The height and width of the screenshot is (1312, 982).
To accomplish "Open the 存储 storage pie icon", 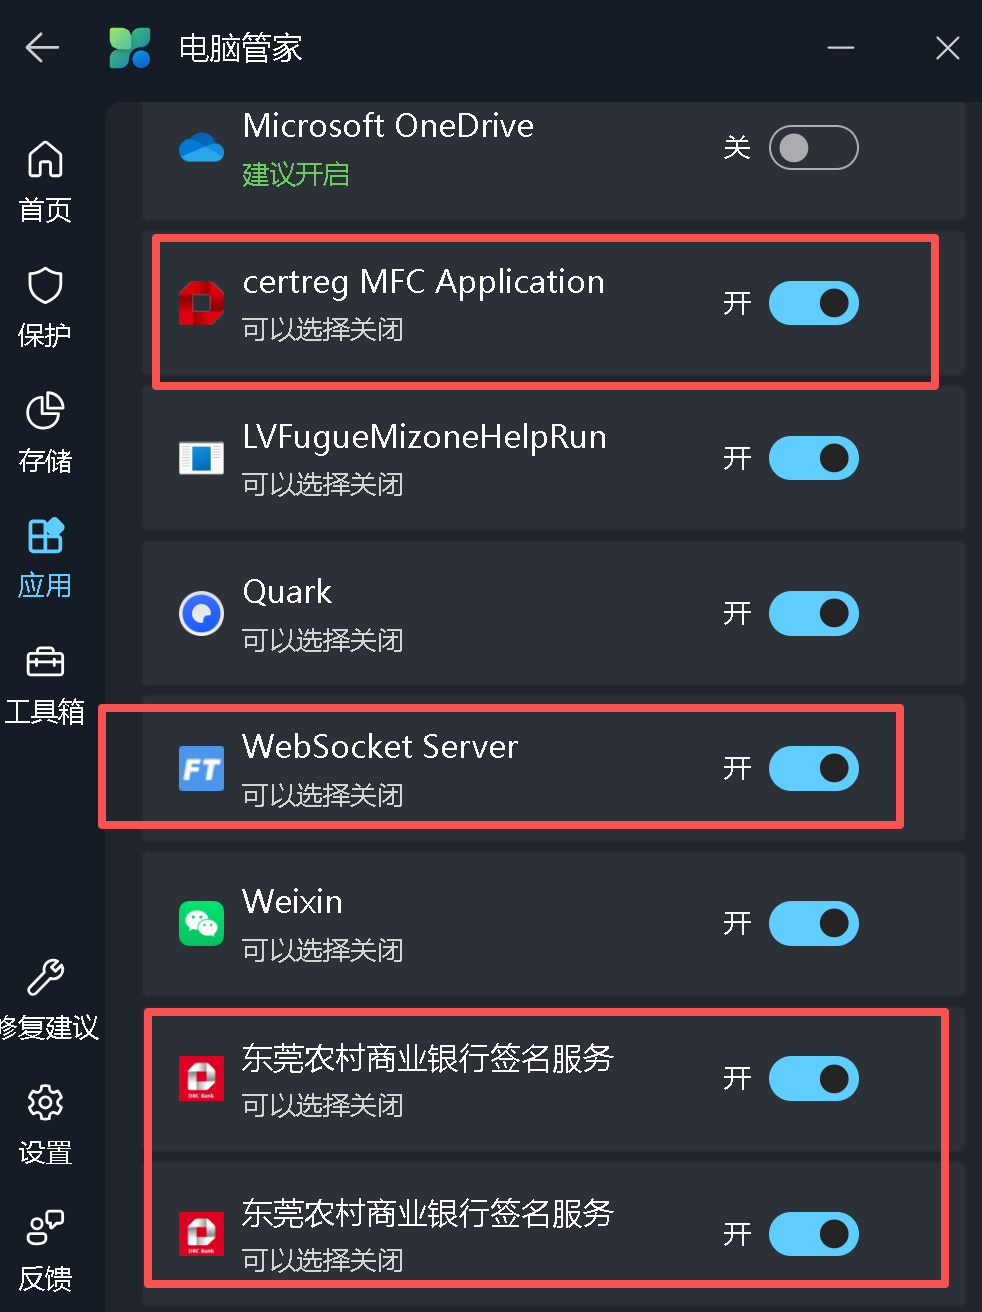I will tap(45, 410).
